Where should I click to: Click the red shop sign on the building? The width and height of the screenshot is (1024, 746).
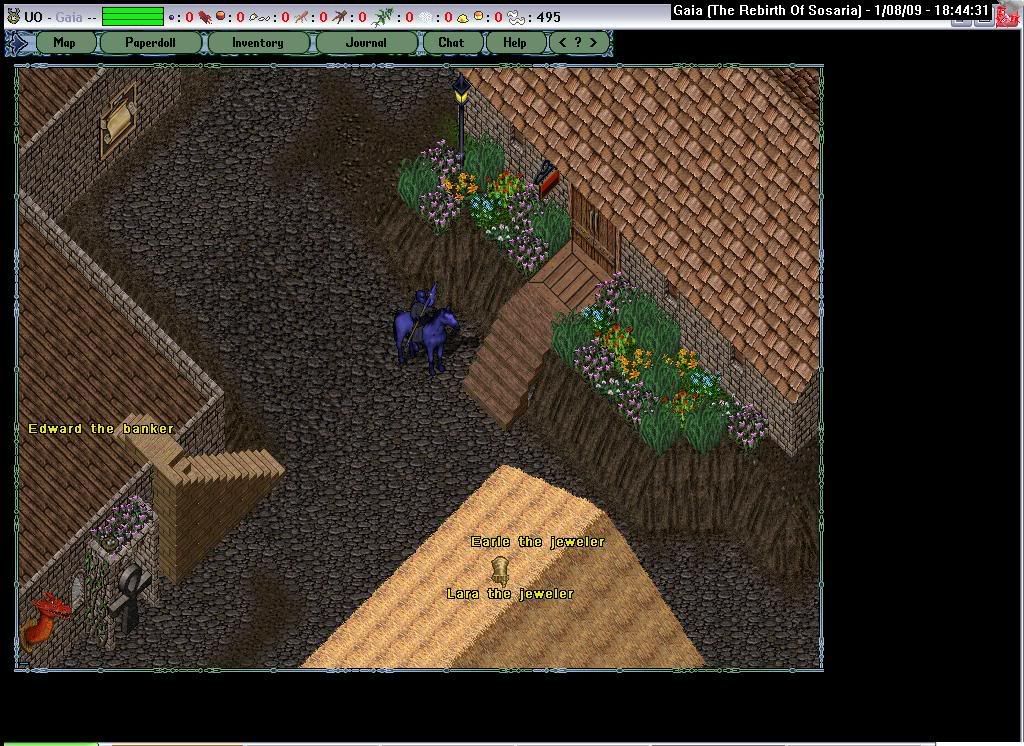pos(546,178)
